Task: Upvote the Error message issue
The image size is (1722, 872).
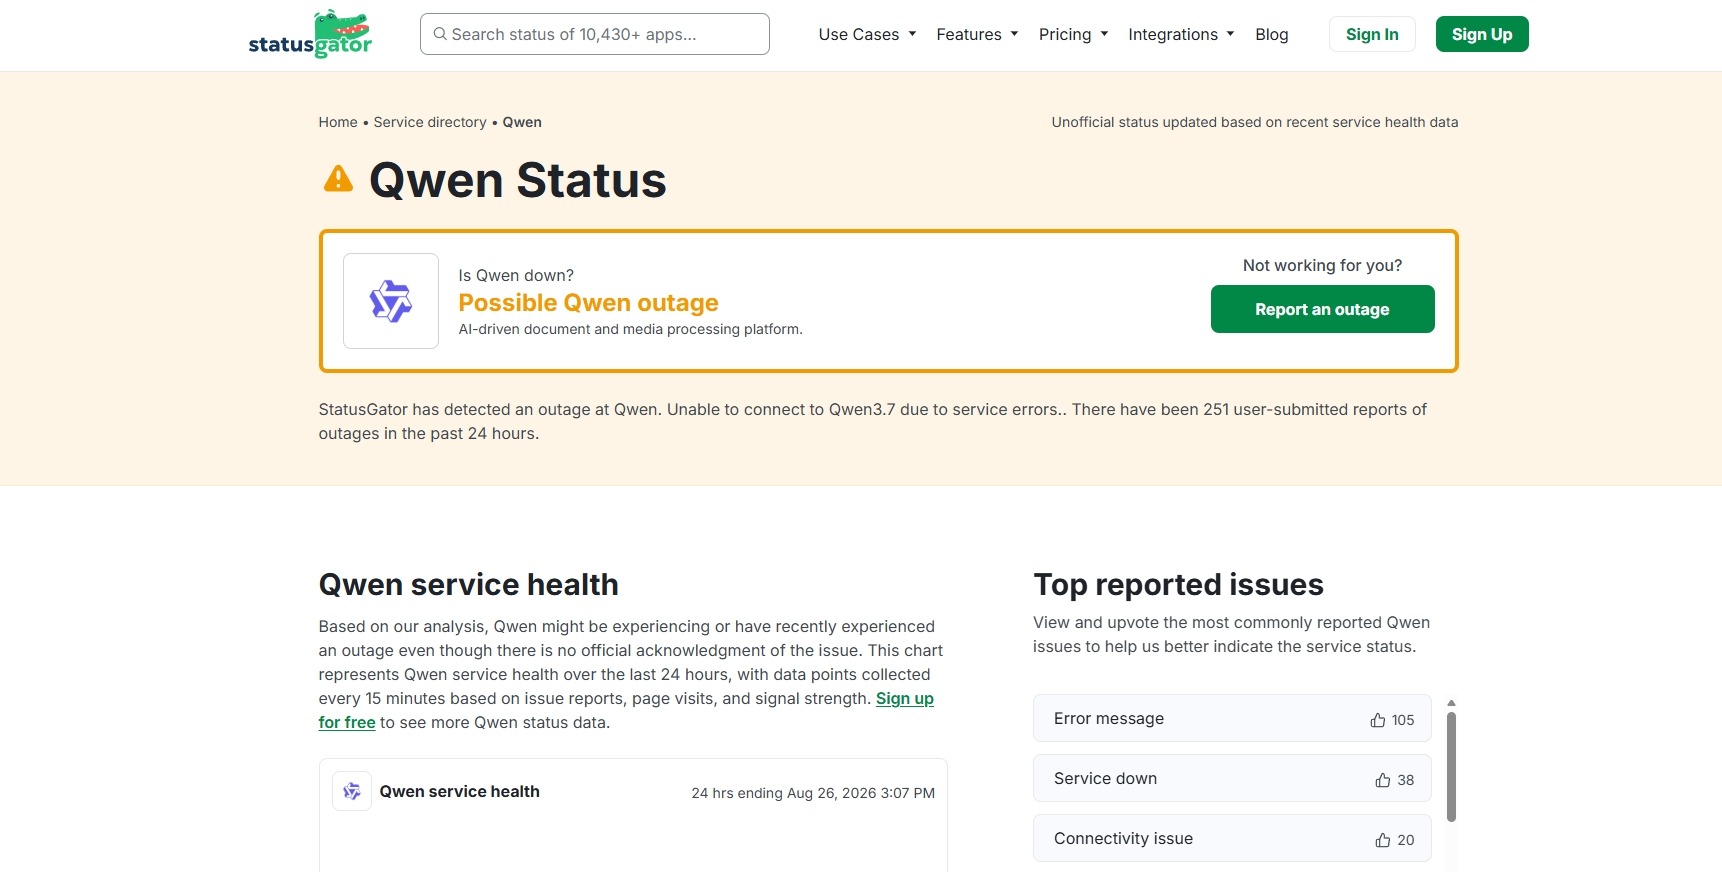Action: pos(1378,720)
